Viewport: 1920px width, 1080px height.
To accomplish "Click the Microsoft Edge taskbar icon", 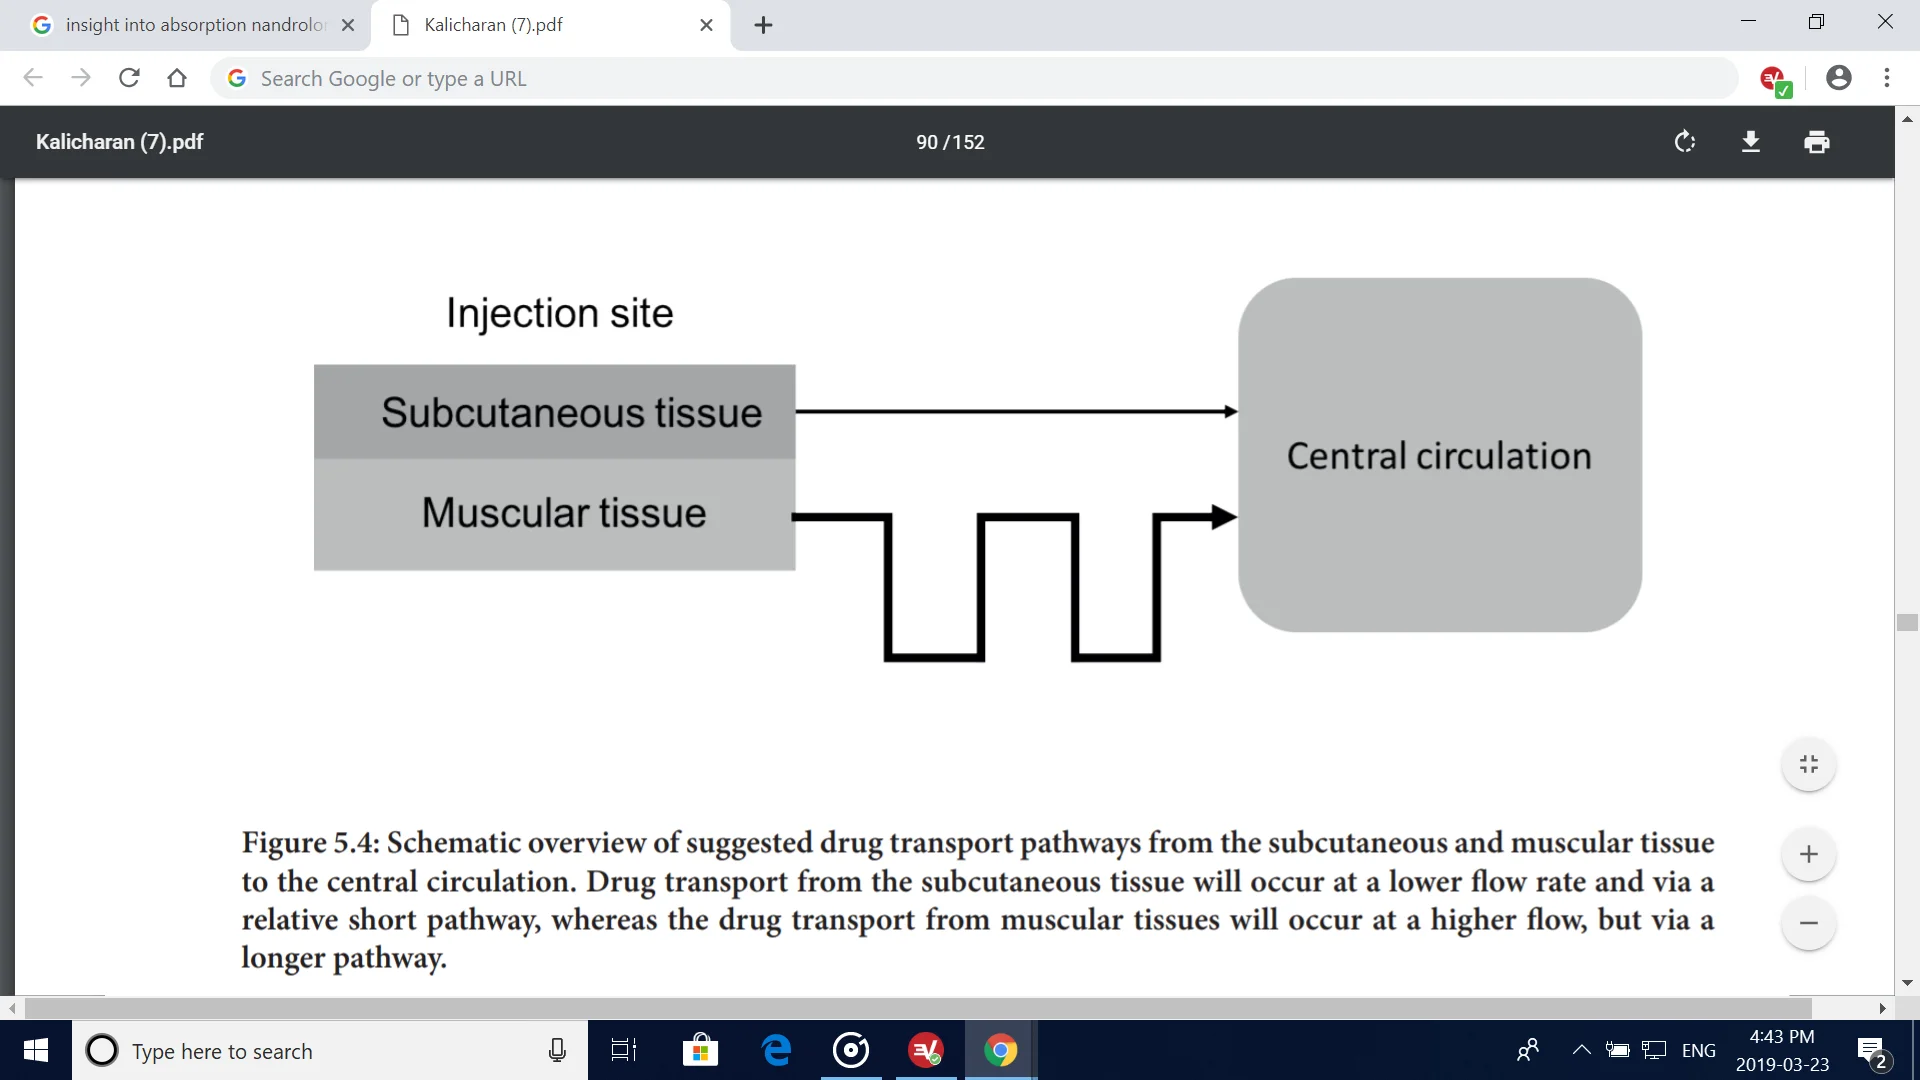I will 778,1051.
